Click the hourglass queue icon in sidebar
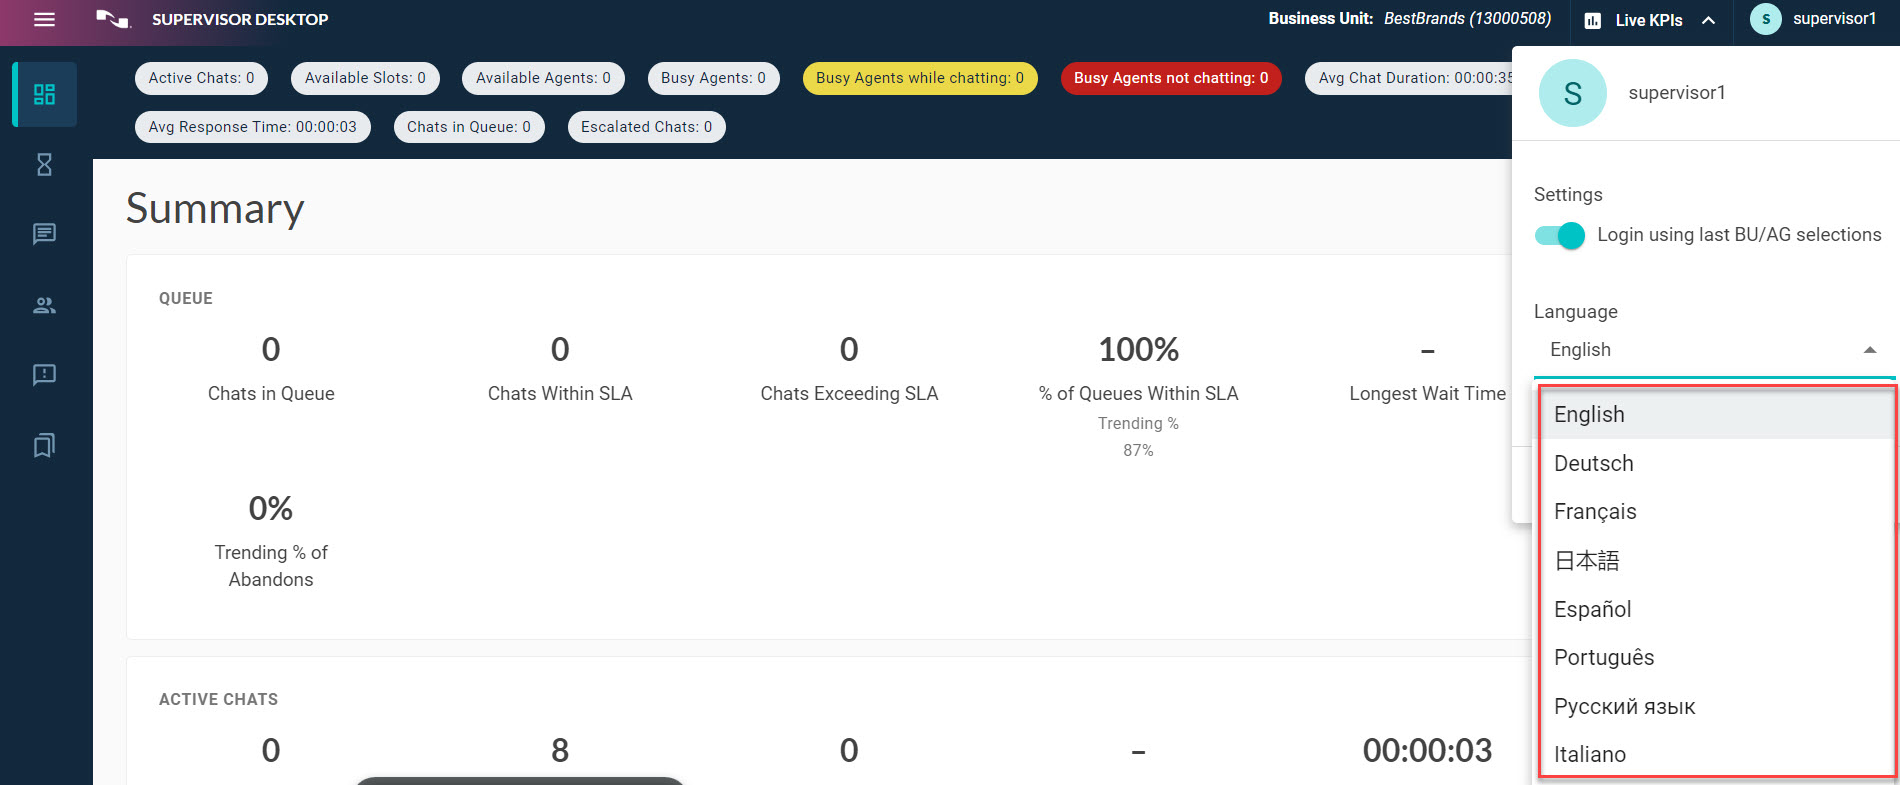Image resolution: width=1900 pixels, height=785 pixels. coord(44,165)
